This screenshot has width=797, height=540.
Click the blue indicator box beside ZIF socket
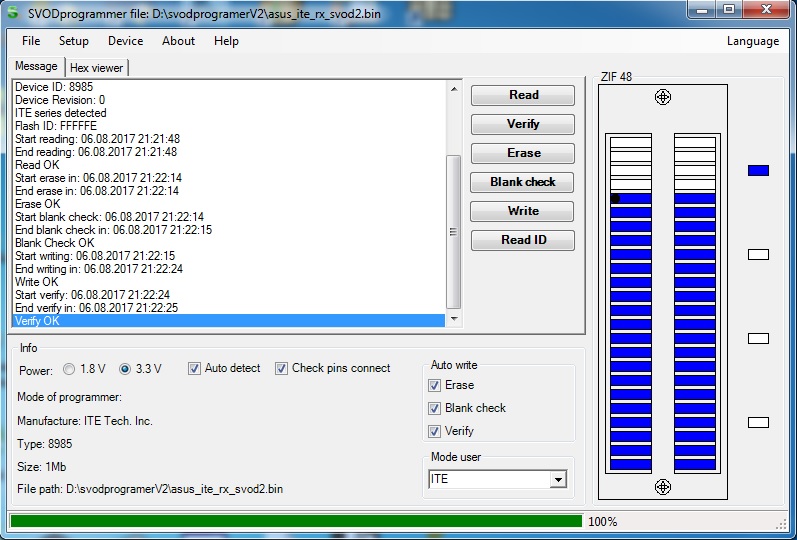pos(758,171)
